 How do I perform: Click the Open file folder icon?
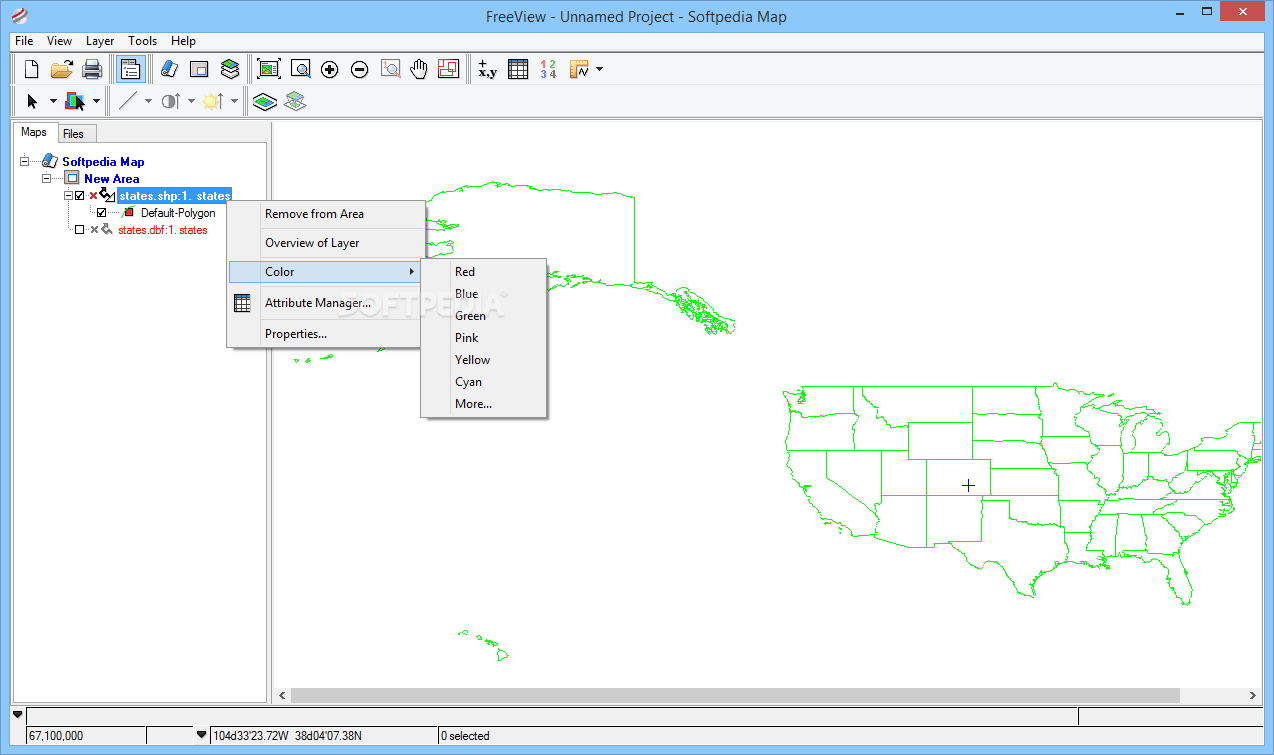click(x=62, y=69)
